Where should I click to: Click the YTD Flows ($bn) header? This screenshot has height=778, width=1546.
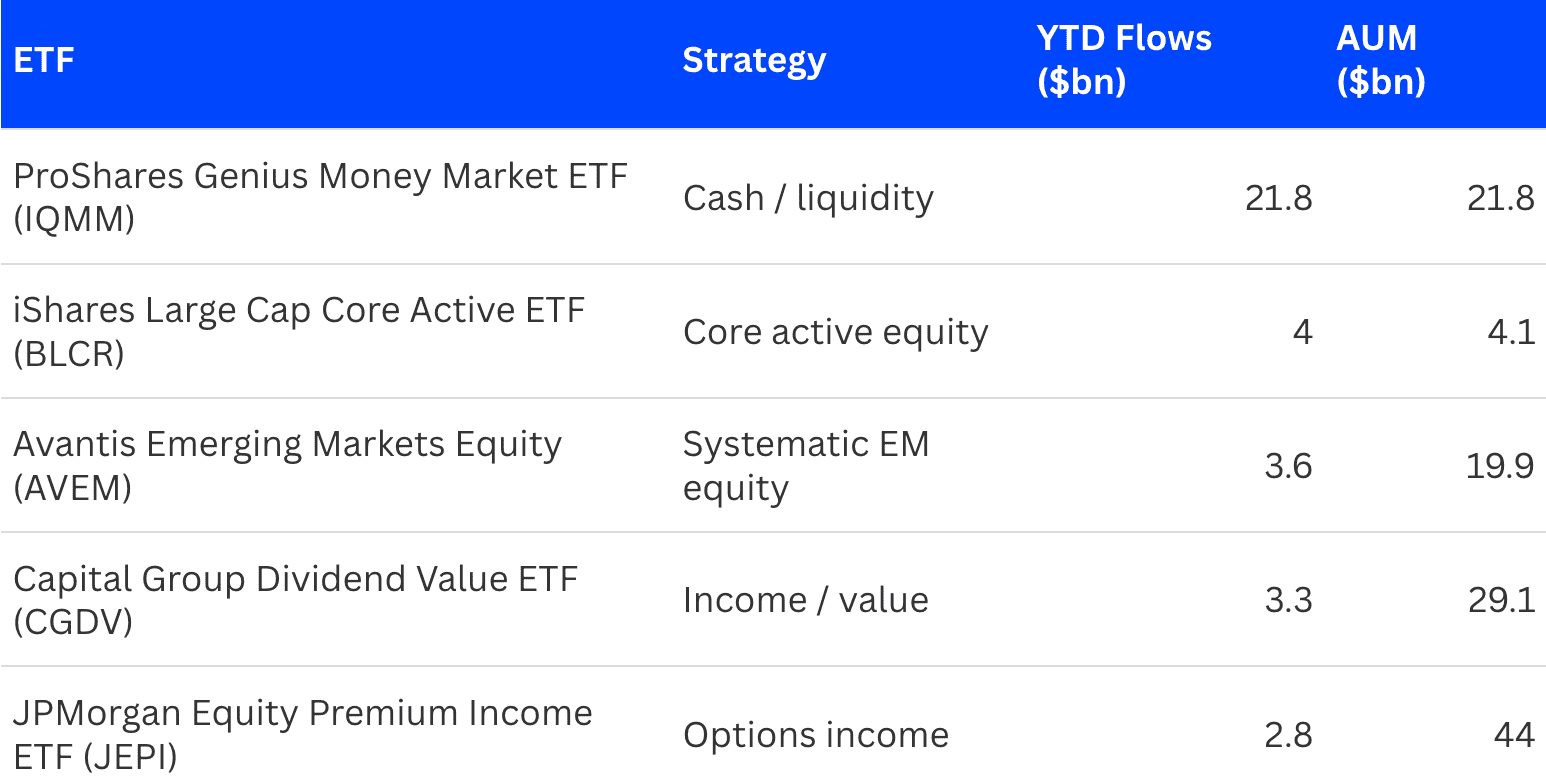[1124, 60]
